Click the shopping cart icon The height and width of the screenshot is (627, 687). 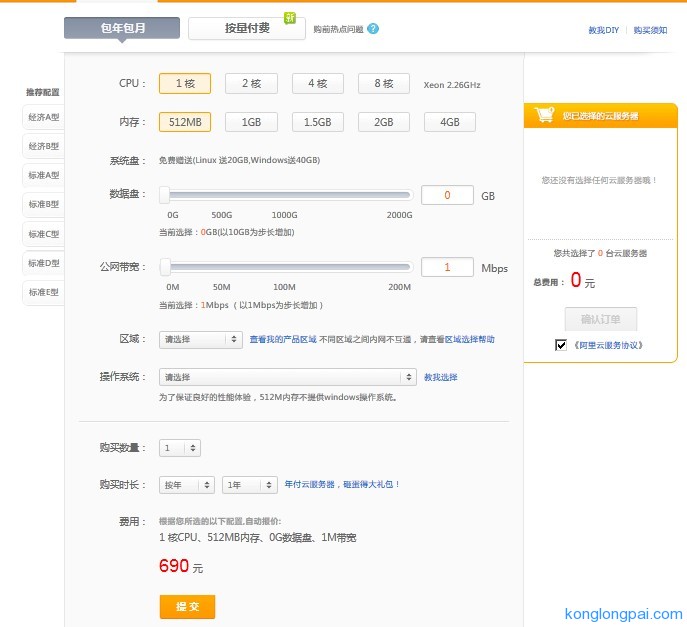(544, 114)
